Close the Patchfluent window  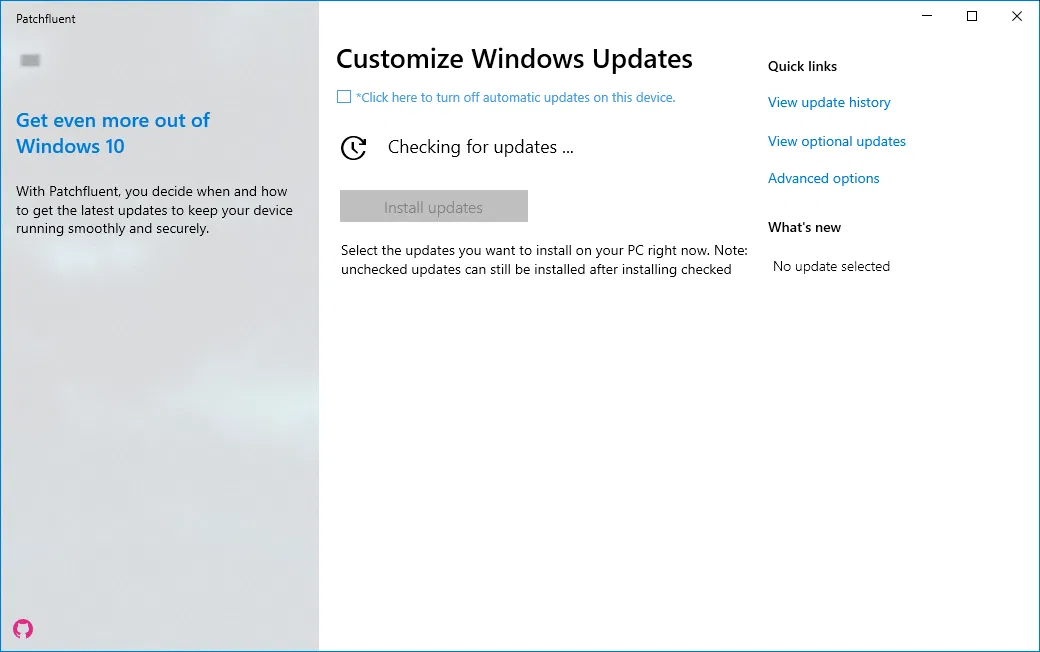coord(1016,16)
